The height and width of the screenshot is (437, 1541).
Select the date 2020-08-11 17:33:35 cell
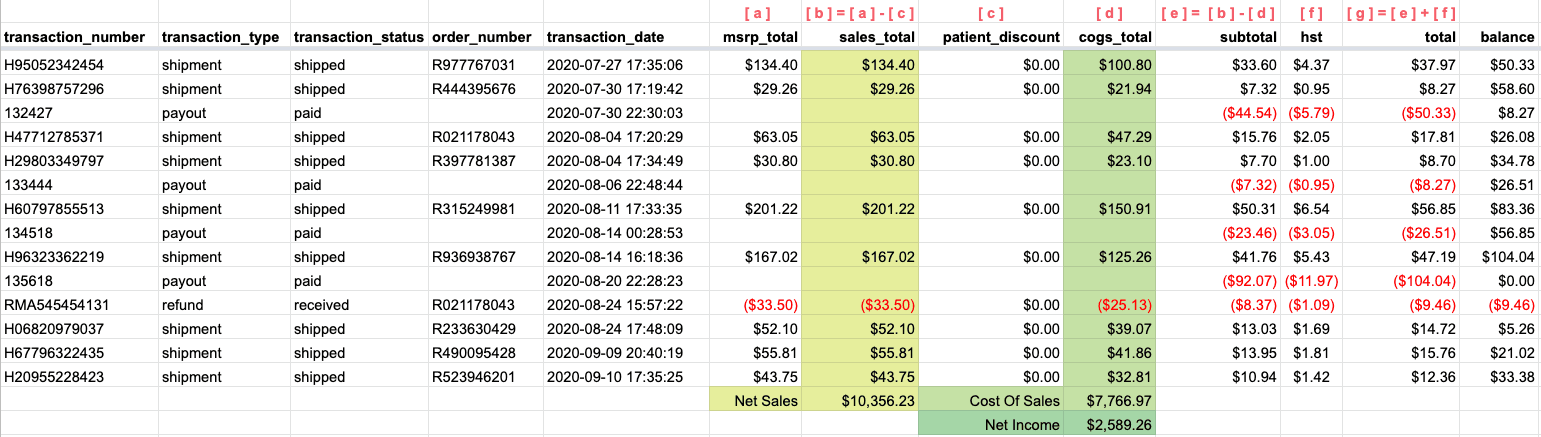(626, 209)
